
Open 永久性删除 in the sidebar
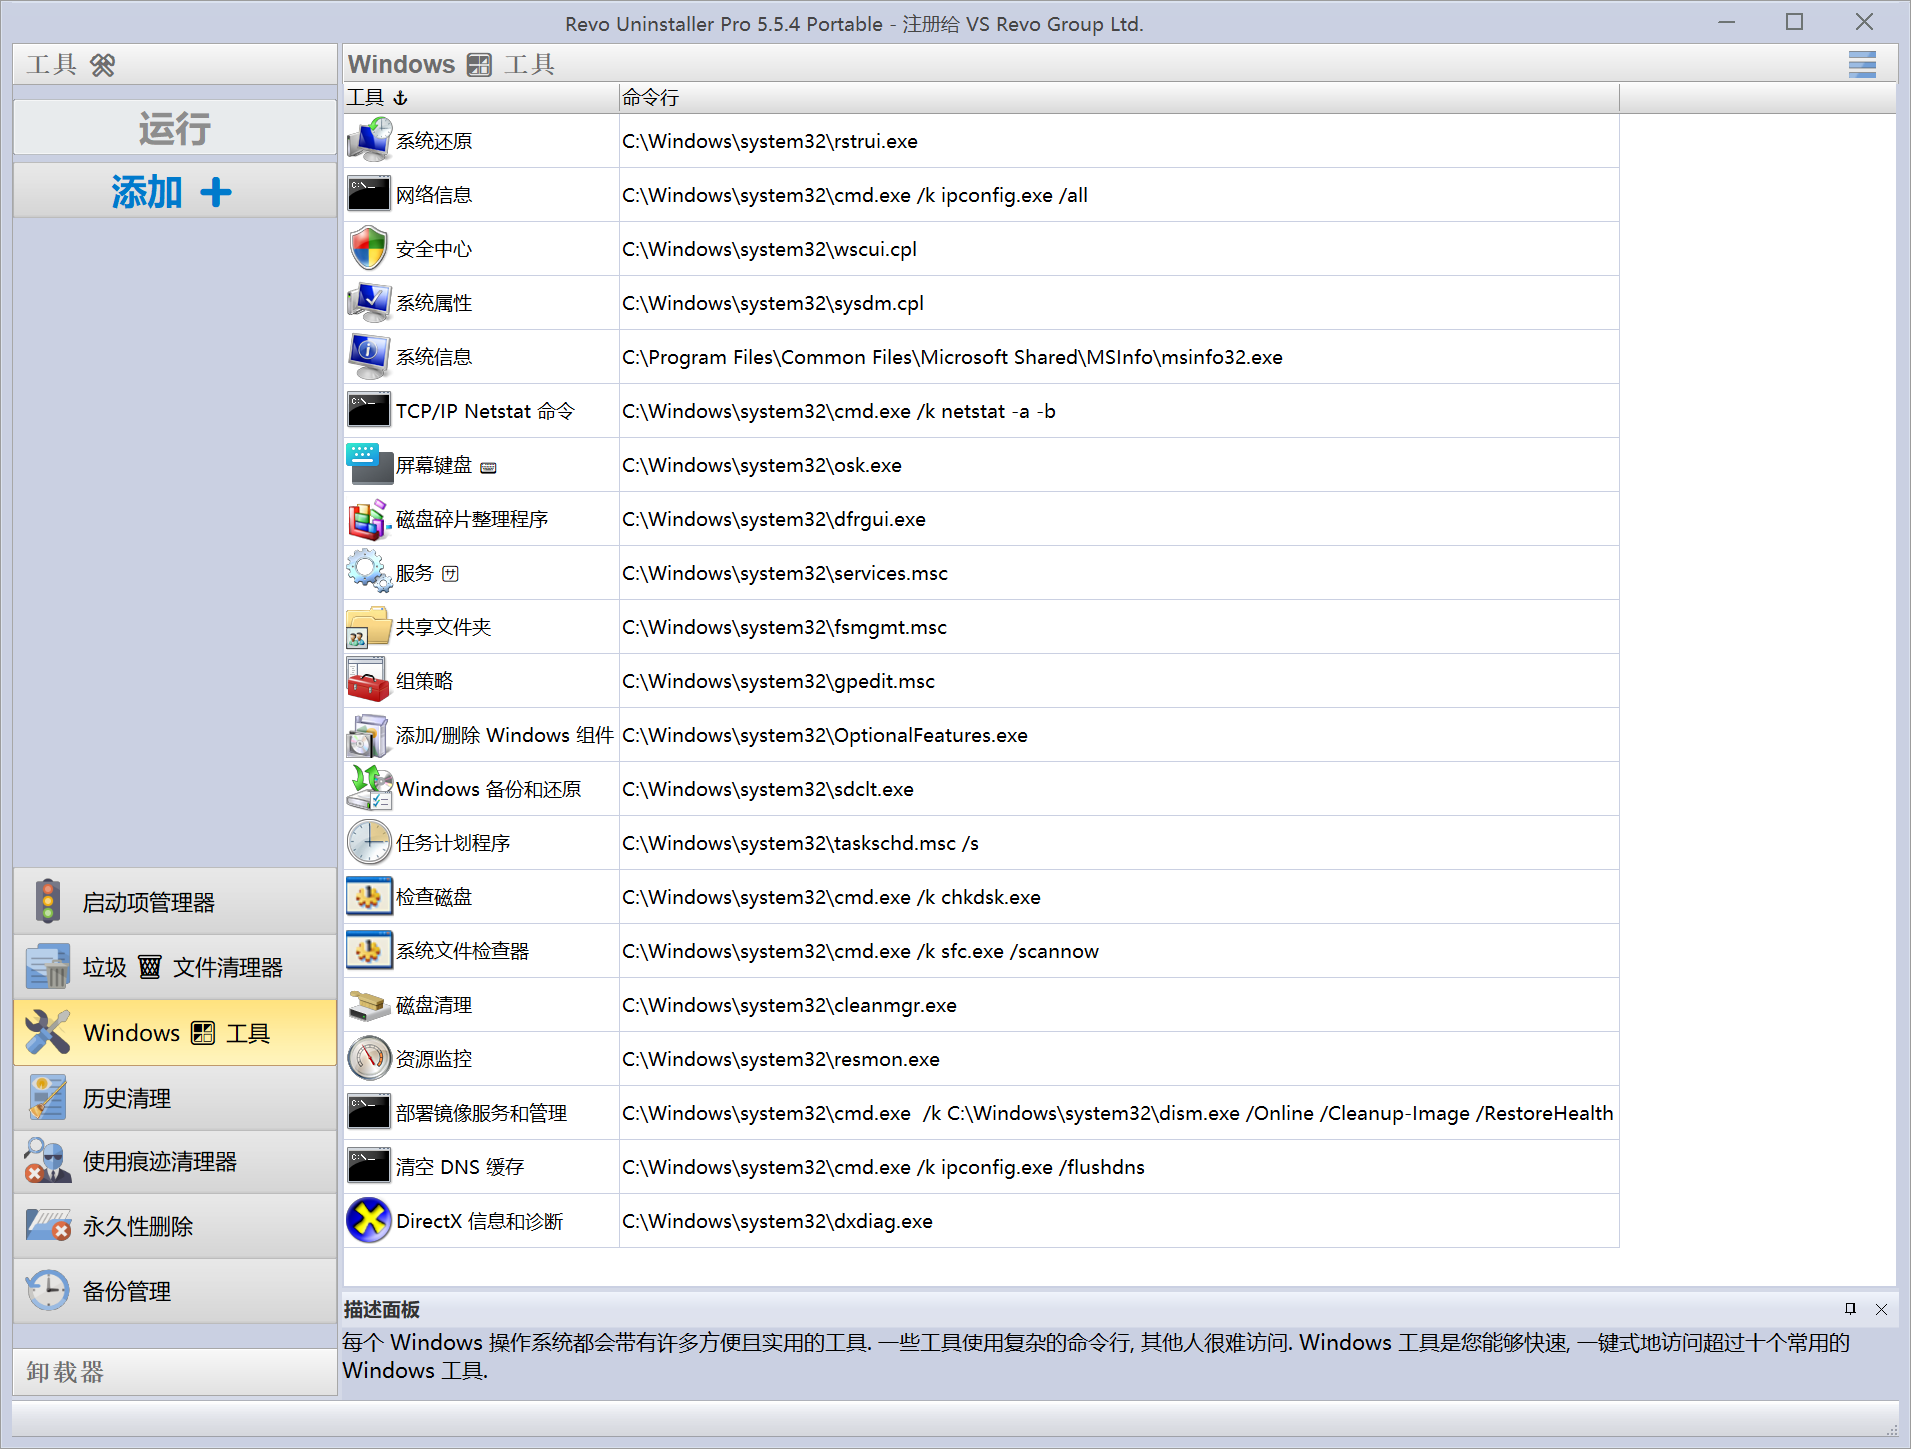[175, 1226]
